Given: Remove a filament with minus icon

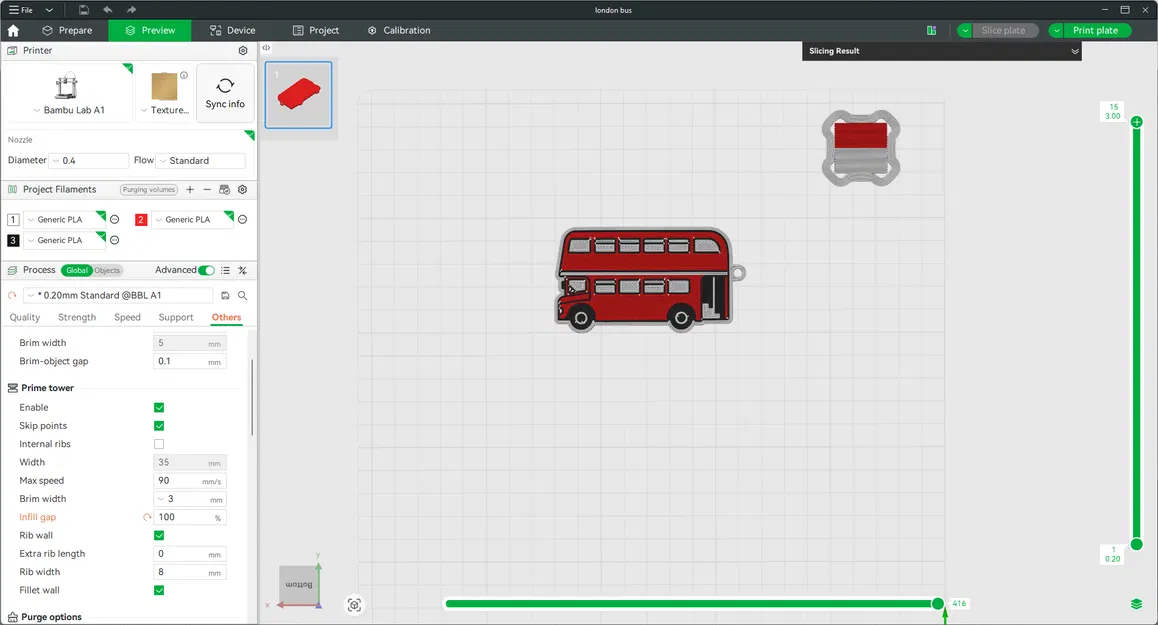Looking at the screenshot, I should click(x=207, y=189).
